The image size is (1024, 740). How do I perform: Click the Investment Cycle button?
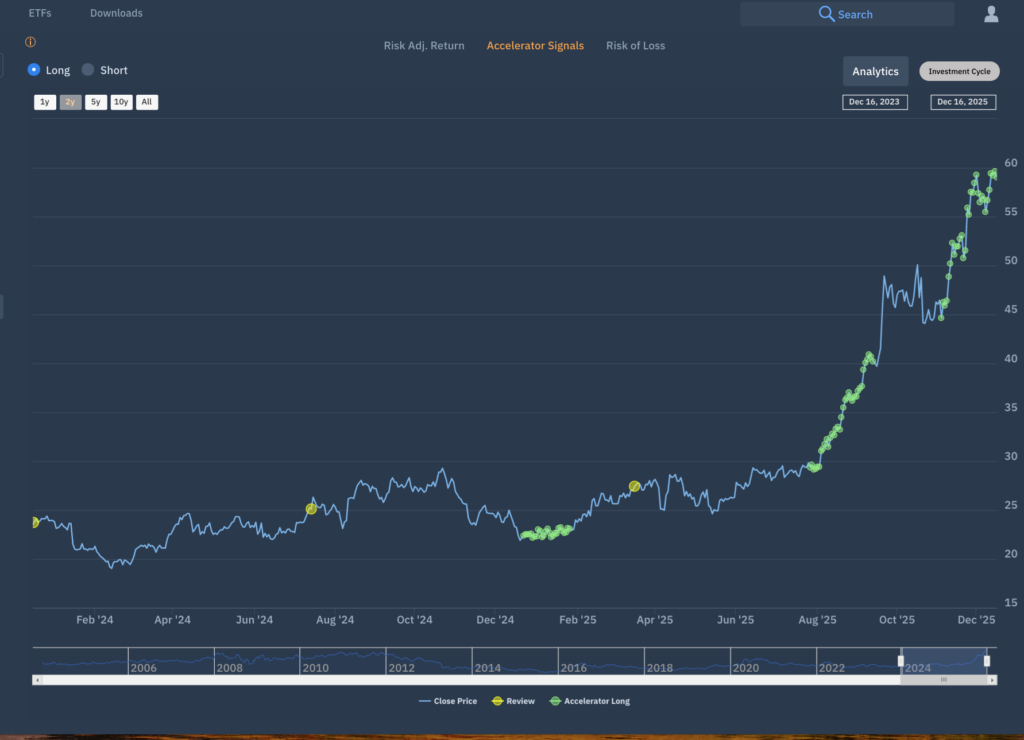(x=959, y=71)
